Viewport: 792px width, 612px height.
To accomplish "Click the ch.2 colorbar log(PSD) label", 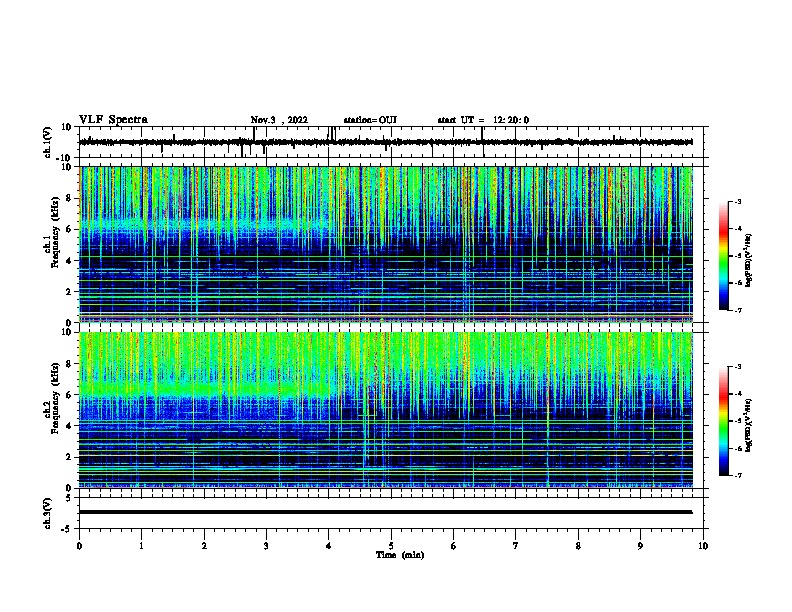I will [748, 425].
